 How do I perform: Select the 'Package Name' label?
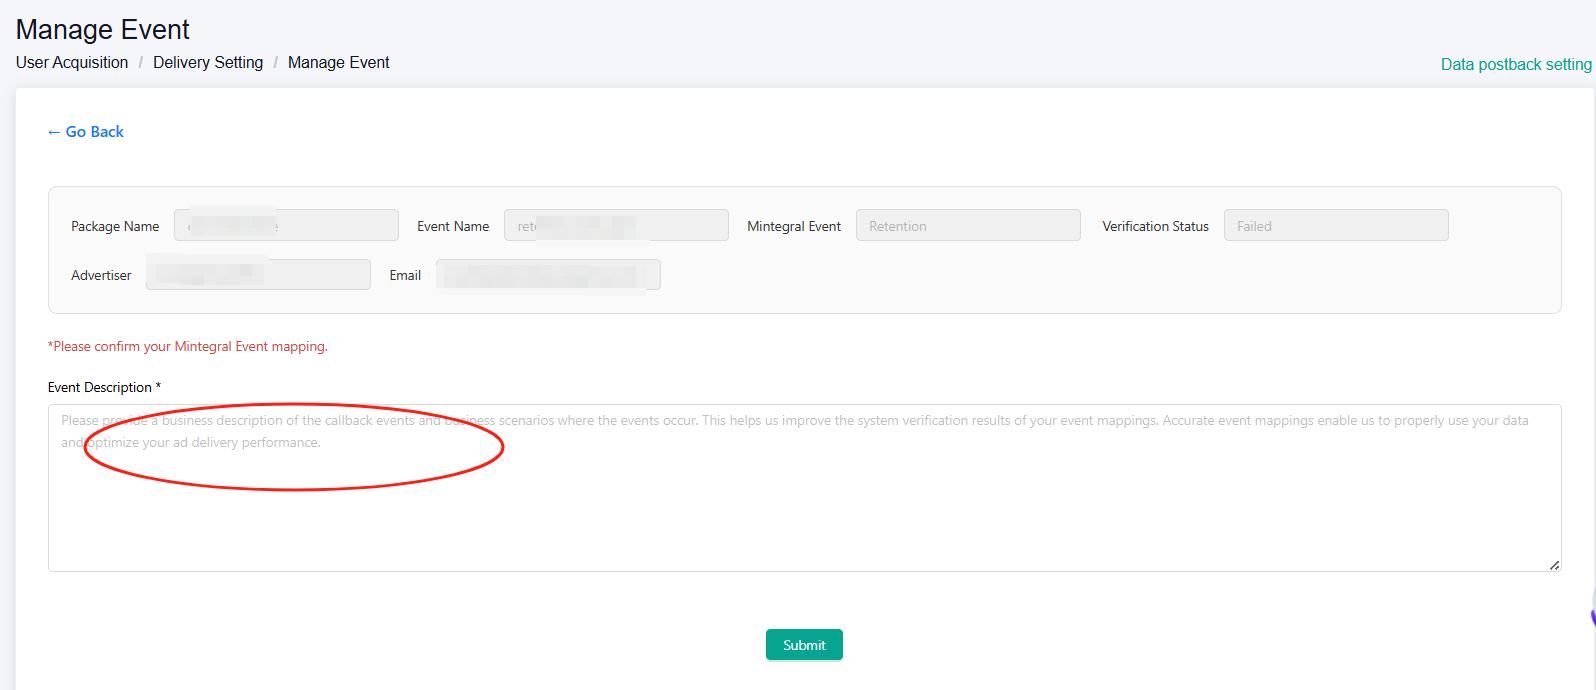point(115,226)
